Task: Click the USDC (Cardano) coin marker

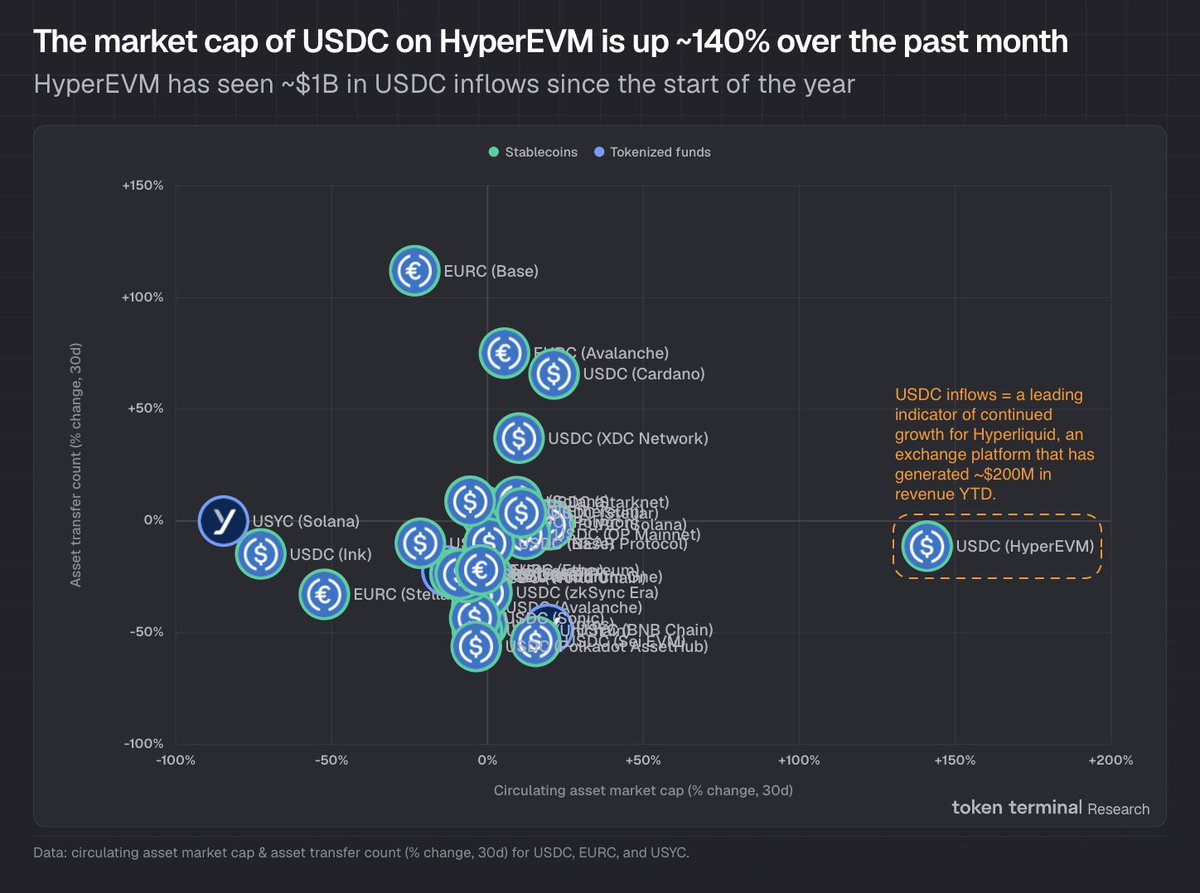Action: click(554, 374)
